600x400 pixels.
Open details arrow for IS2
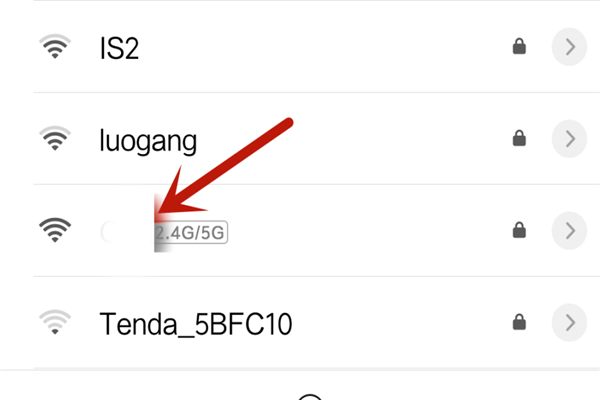coord(569,47)
